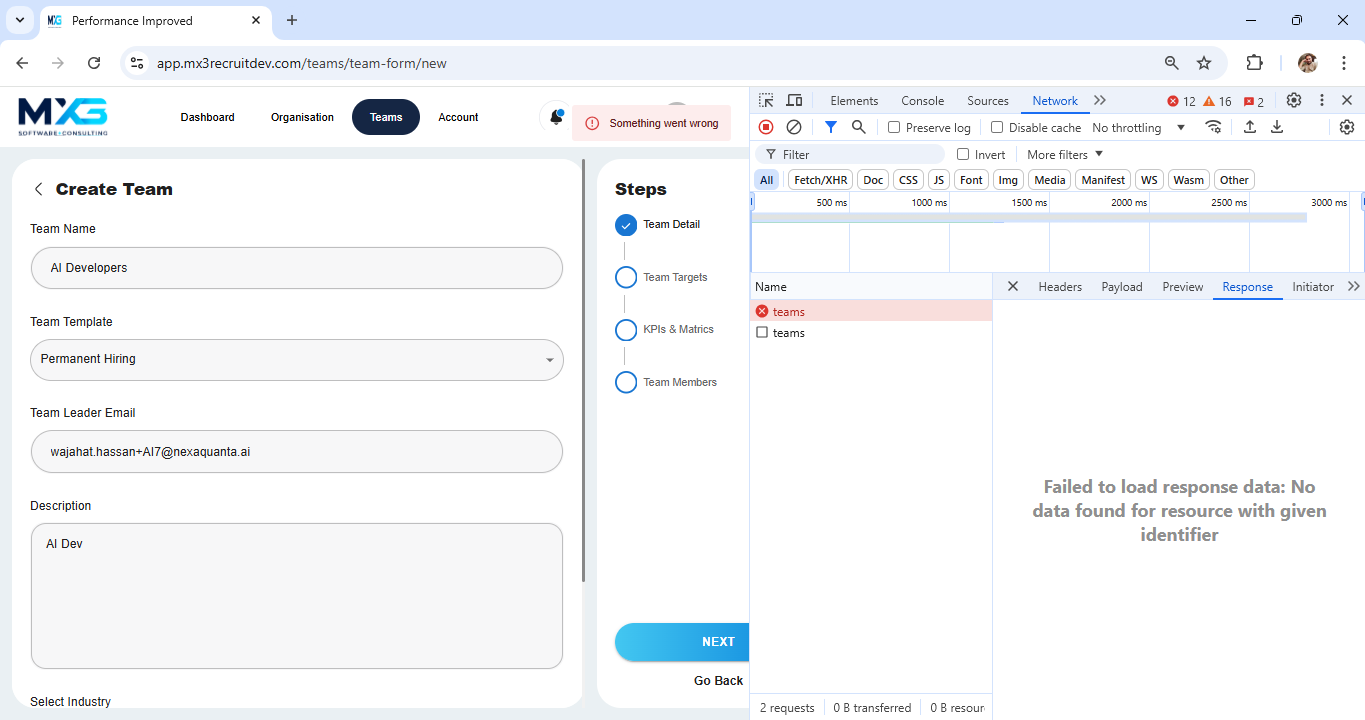Click the inspect element picker icon
This screenshot has height=720, width=1365.
point(766,101)
